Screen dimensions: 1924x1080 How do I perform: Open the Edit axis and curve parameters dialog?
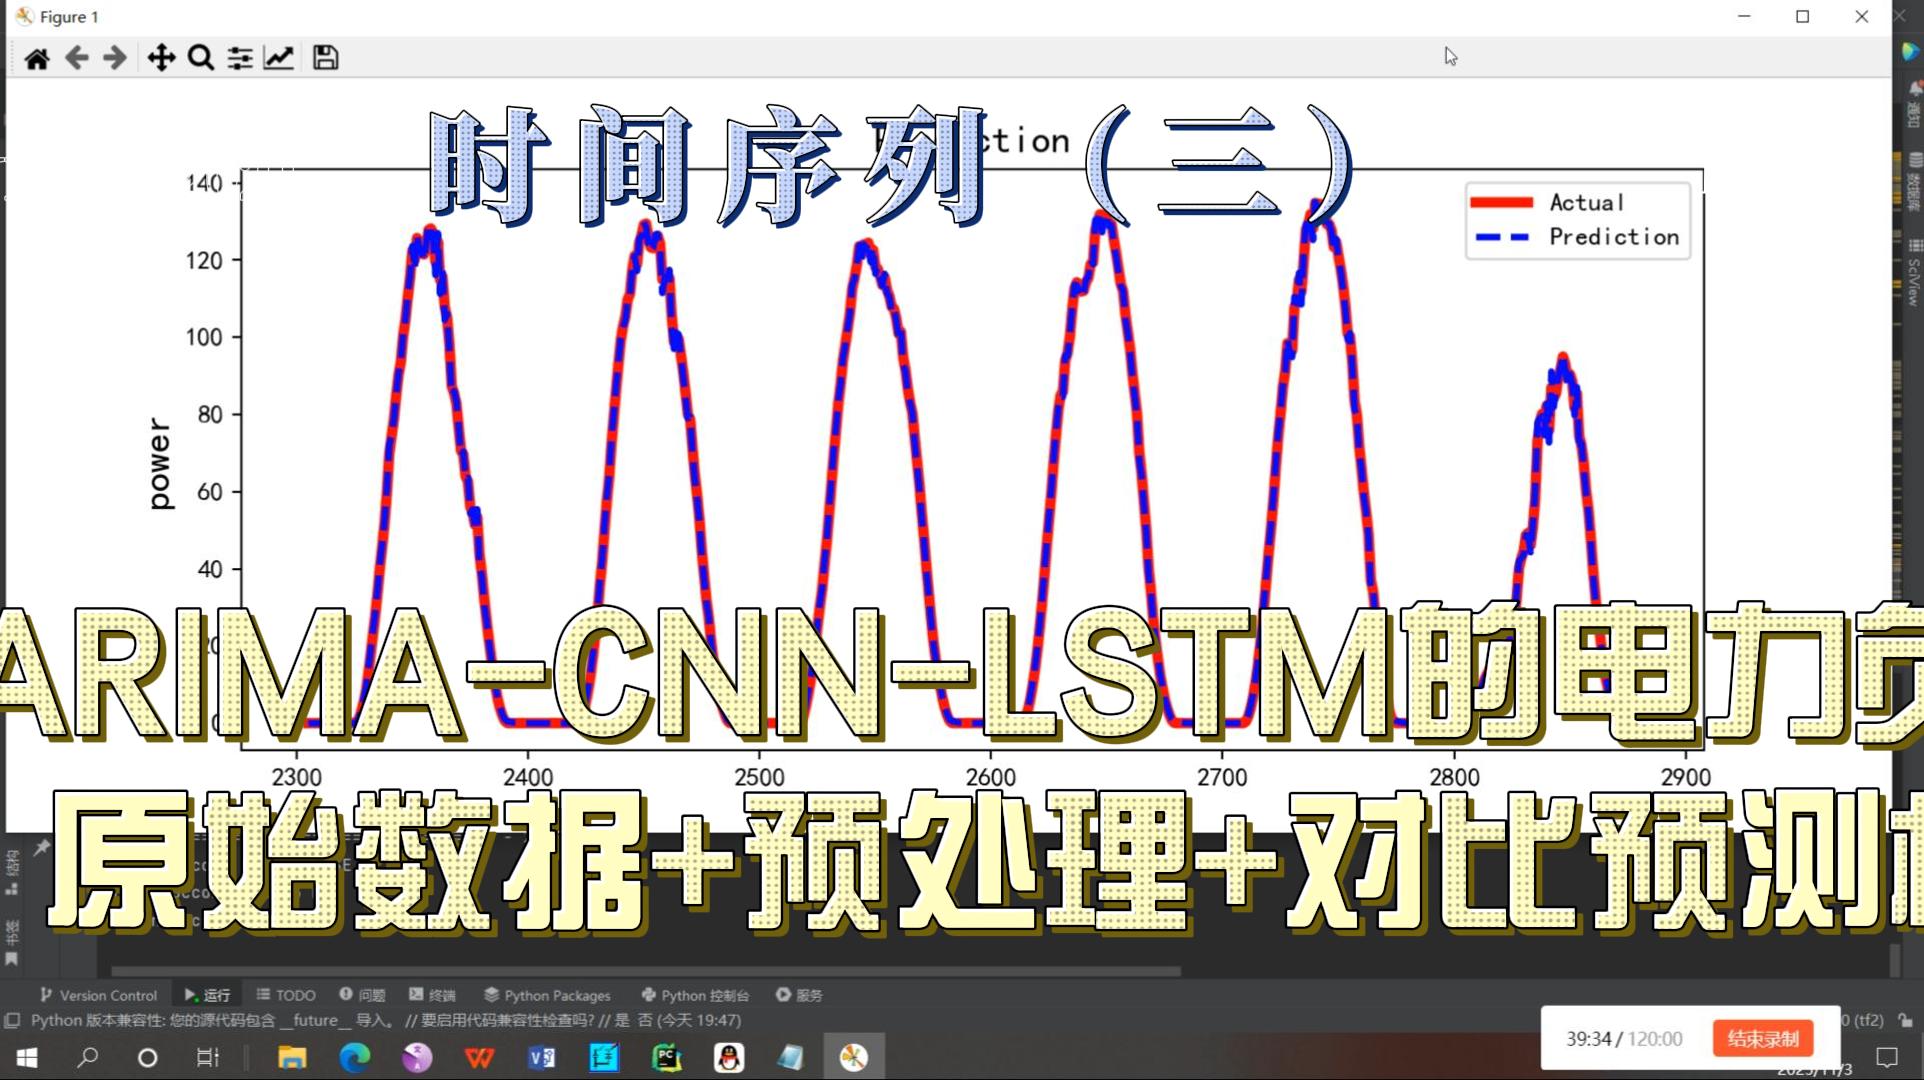click(x=279, y=58)
